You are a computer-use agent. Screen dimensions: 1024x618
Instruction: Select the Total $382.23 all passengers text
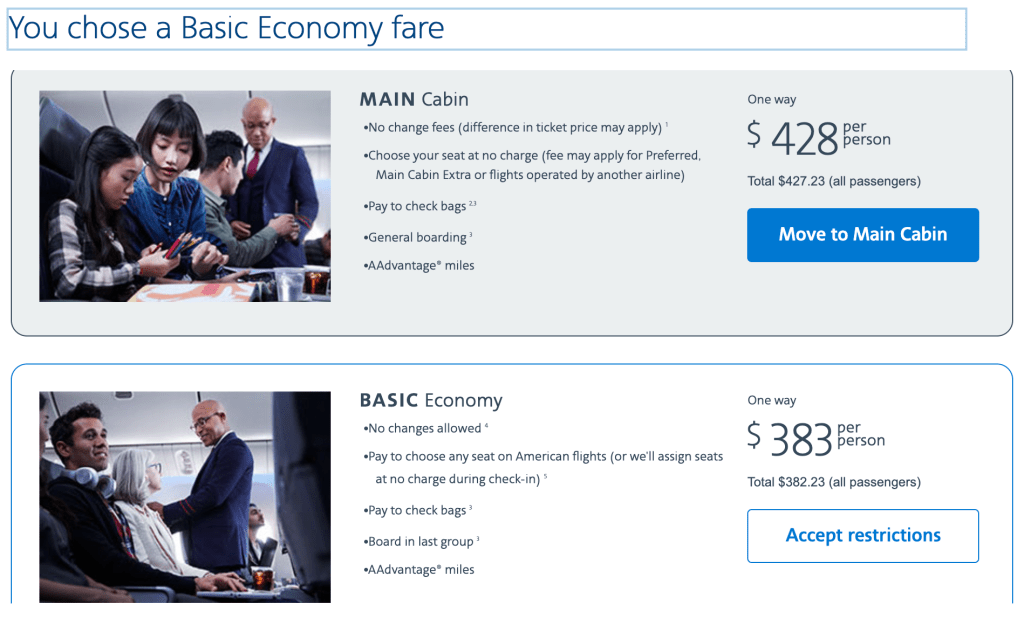click(834, 482)
